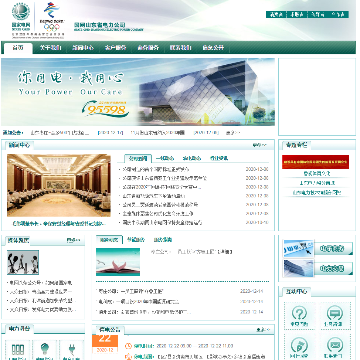Viewport: 360px width, 360px height.
Task: Click the rightmost teal utility button in header
Action: (x=338, y=15)
